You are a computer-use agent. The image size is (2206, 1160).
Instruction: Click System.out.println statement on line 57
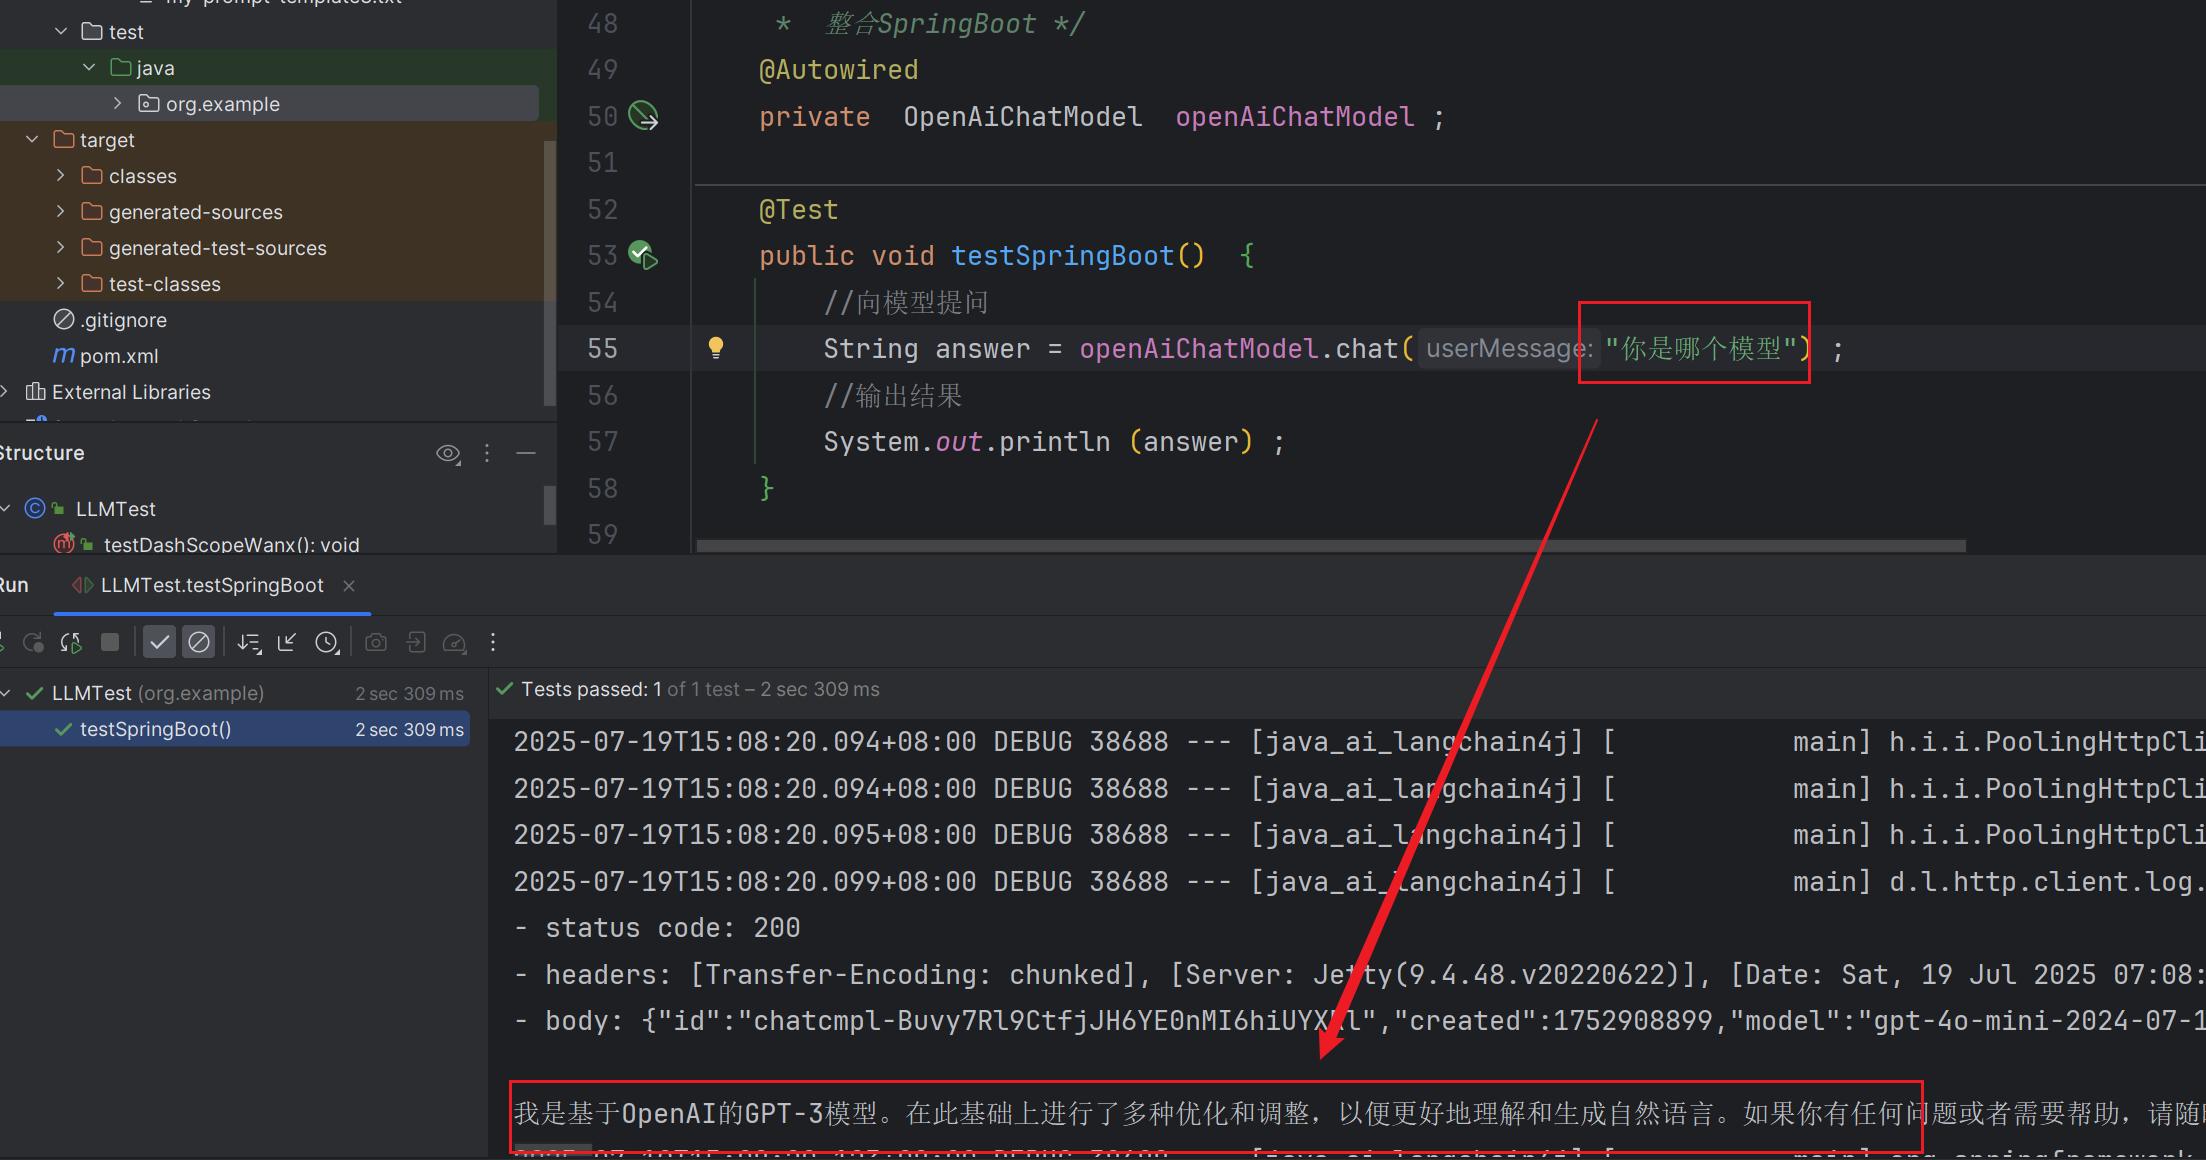pos(1054,442)
